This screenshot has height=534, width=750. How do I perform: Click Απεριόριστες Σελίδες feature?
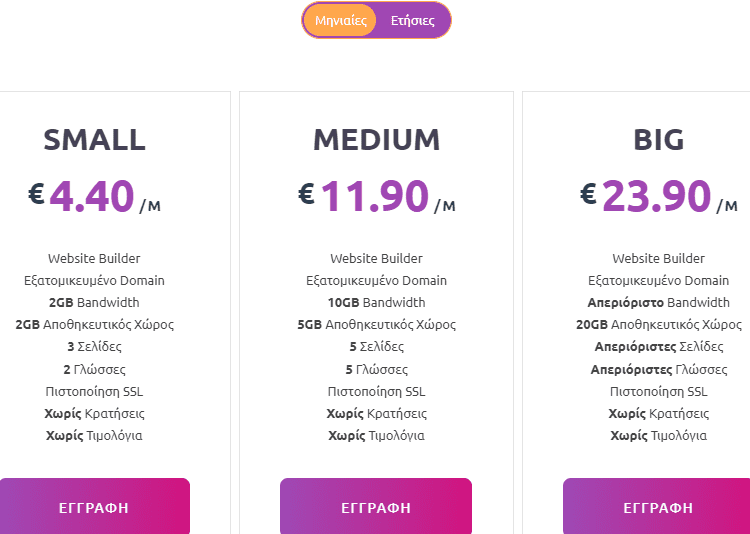[659, 346]
